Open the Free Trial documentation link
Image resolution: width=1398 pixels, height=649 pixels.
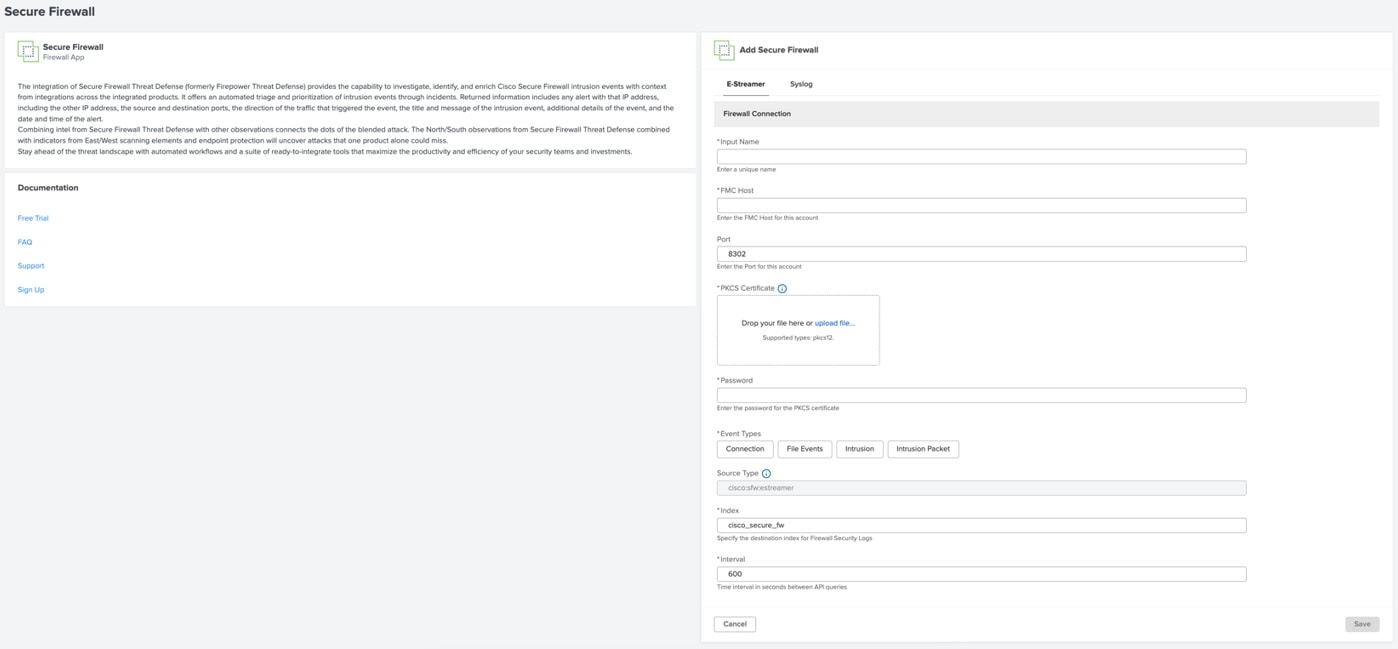[x=33, y=218]
